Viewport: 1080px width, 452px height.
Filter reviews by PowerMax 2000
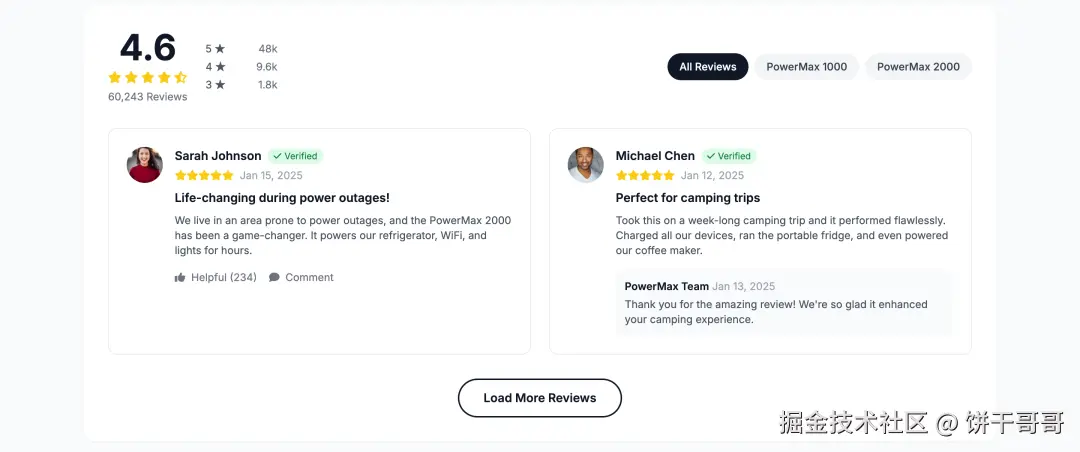click(x=918, y=67)
